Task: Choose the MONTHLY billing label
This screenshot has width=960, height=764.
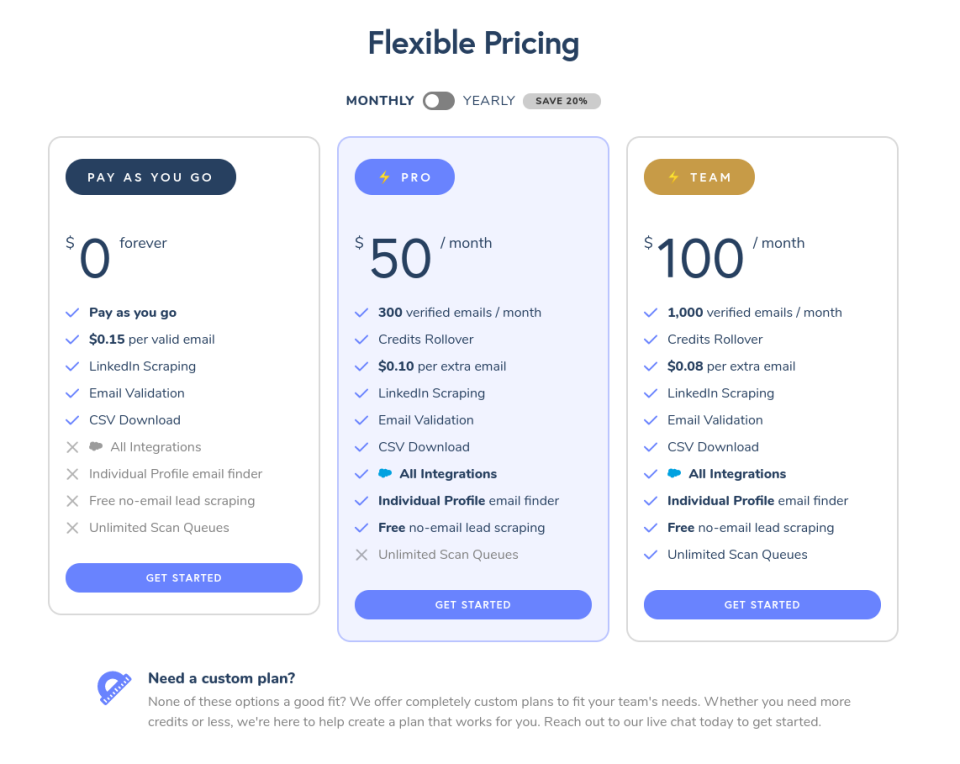Action: tap(380, 101)
